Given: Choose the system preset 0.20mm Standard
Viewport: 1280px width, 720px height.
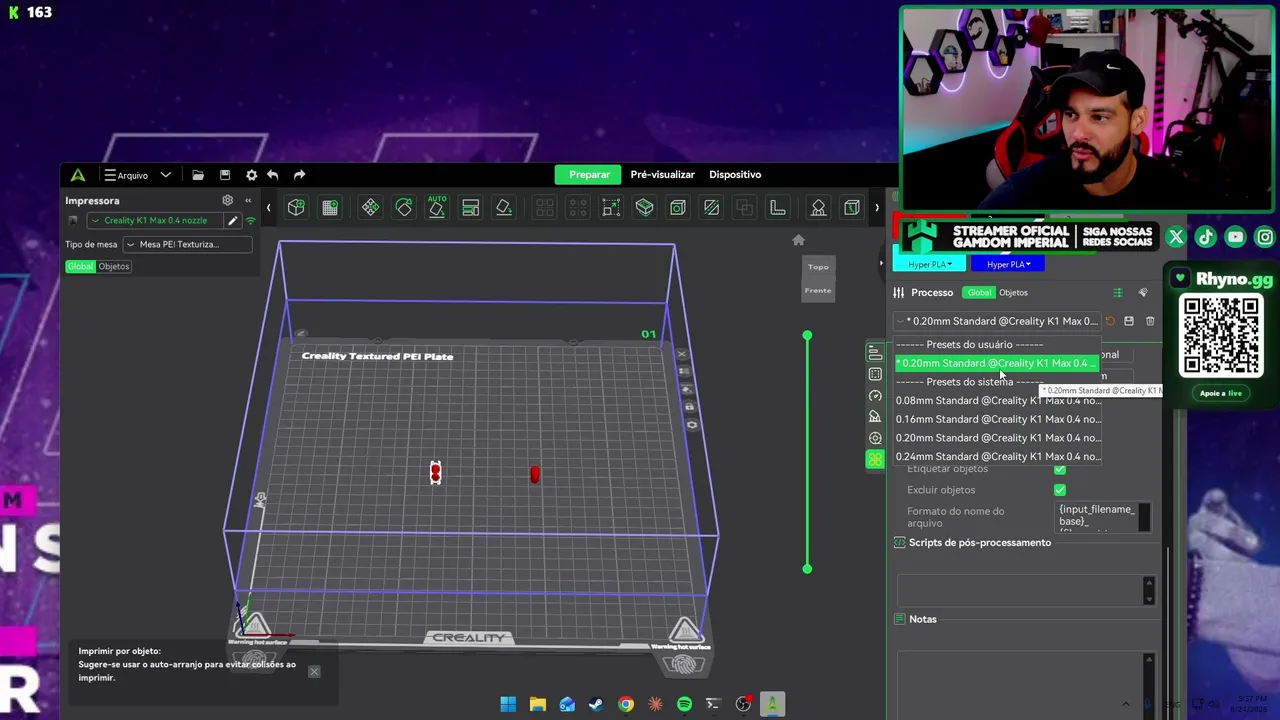Looking at the screenshot, I should [997, 438].
